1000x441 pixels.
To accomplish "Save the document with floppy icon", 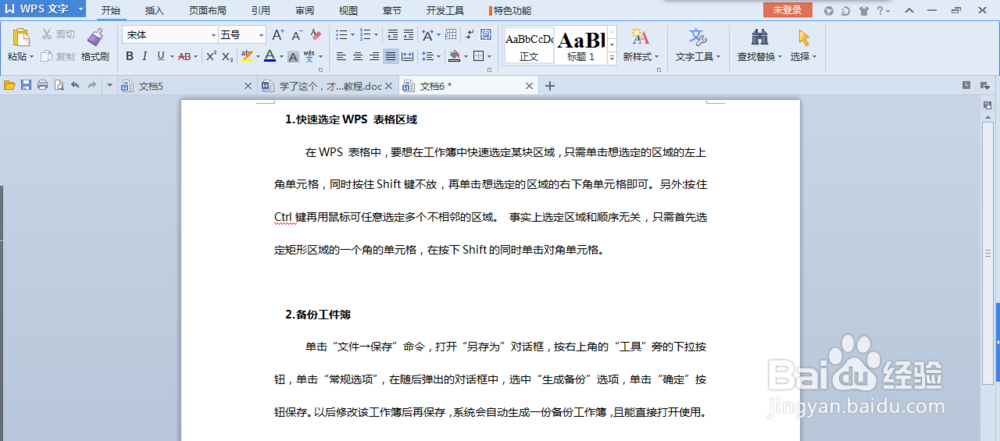I will point(26,85).
